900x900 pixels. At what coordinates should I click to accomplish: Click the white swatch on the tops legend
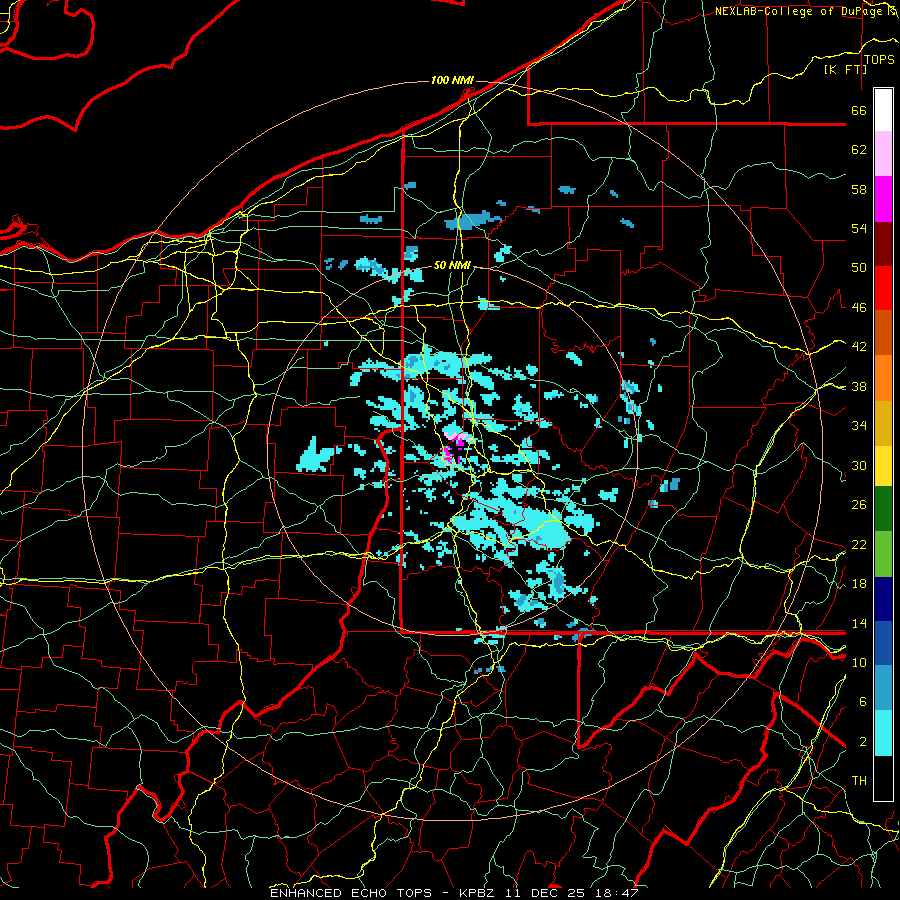click(883, 110)
